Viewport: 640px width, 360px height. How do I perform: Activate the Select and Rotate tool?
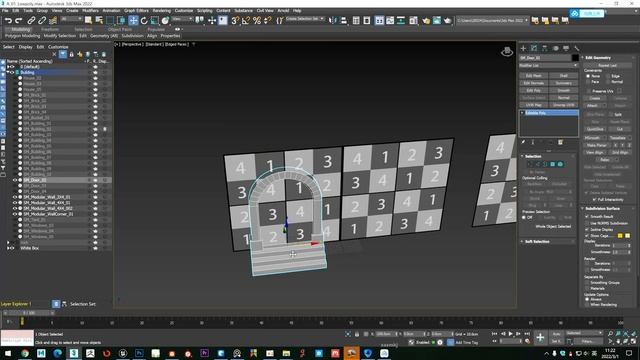144,20
